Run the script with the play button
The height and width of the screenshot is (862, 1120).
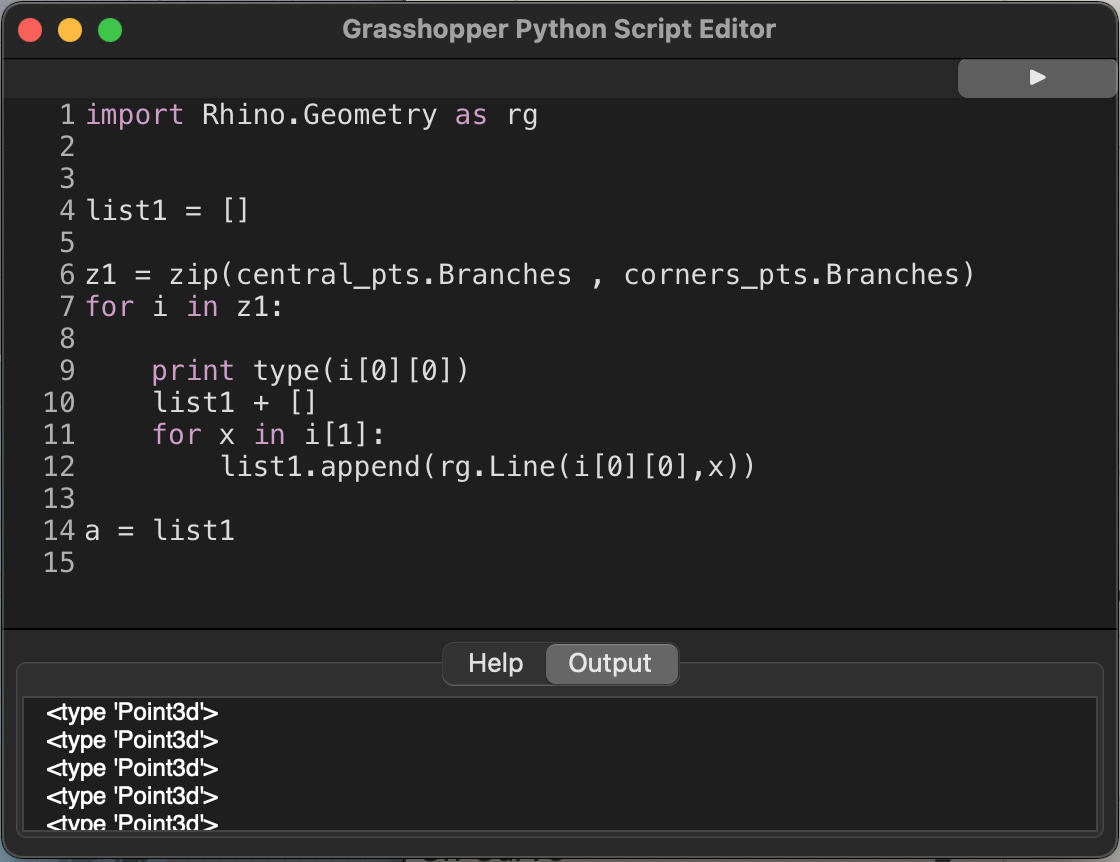click(x=1037, y=77)
